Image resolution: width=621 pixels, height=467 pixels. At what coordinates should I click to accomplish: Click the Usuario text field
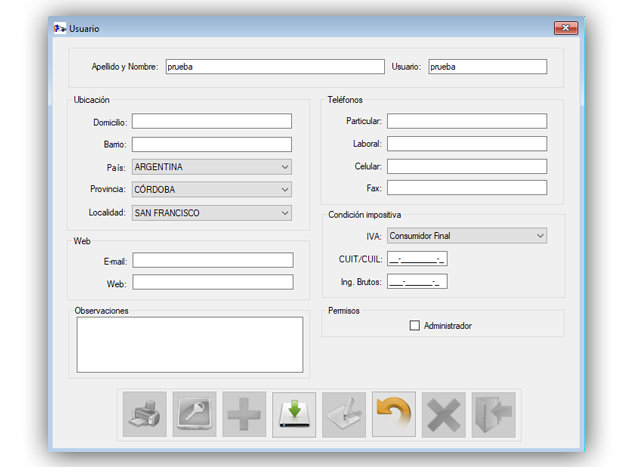click(488, 67)
